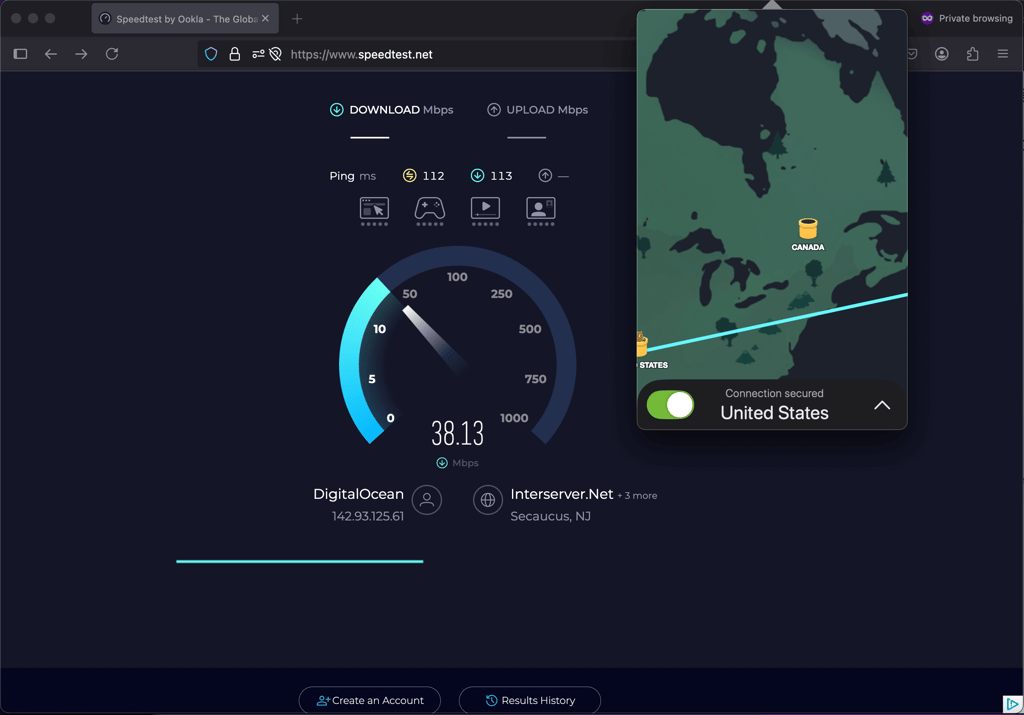This screenshot has height=715, width=1024.
Task: Click the Interserver.Net server name
Action: tap(562, 494)
